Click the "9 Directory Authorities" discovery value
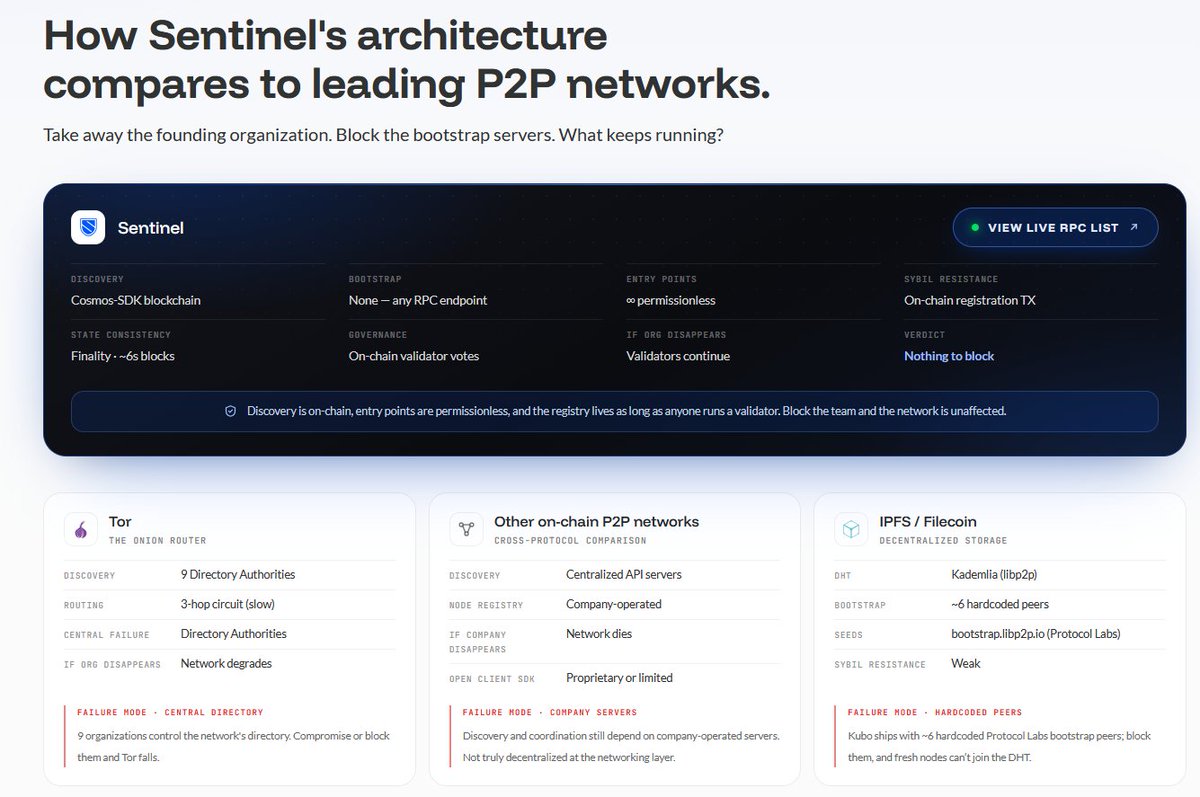Viewport: 1200px width, 797px height. coord(238,574)
